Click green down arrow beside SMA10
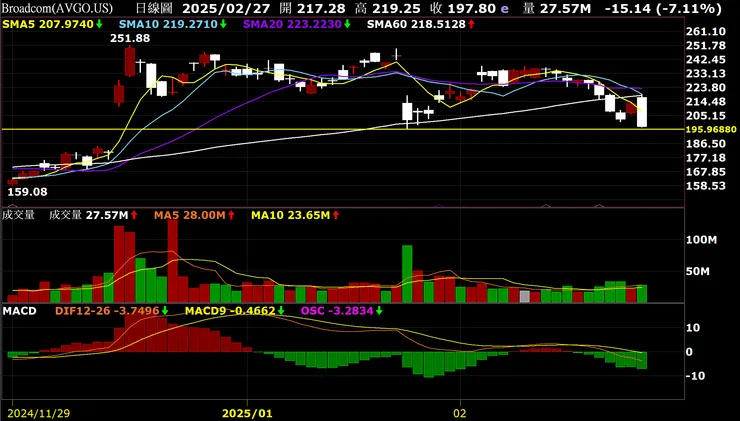Viewport: 740px width, 421px height. click(x=224, y=24)
